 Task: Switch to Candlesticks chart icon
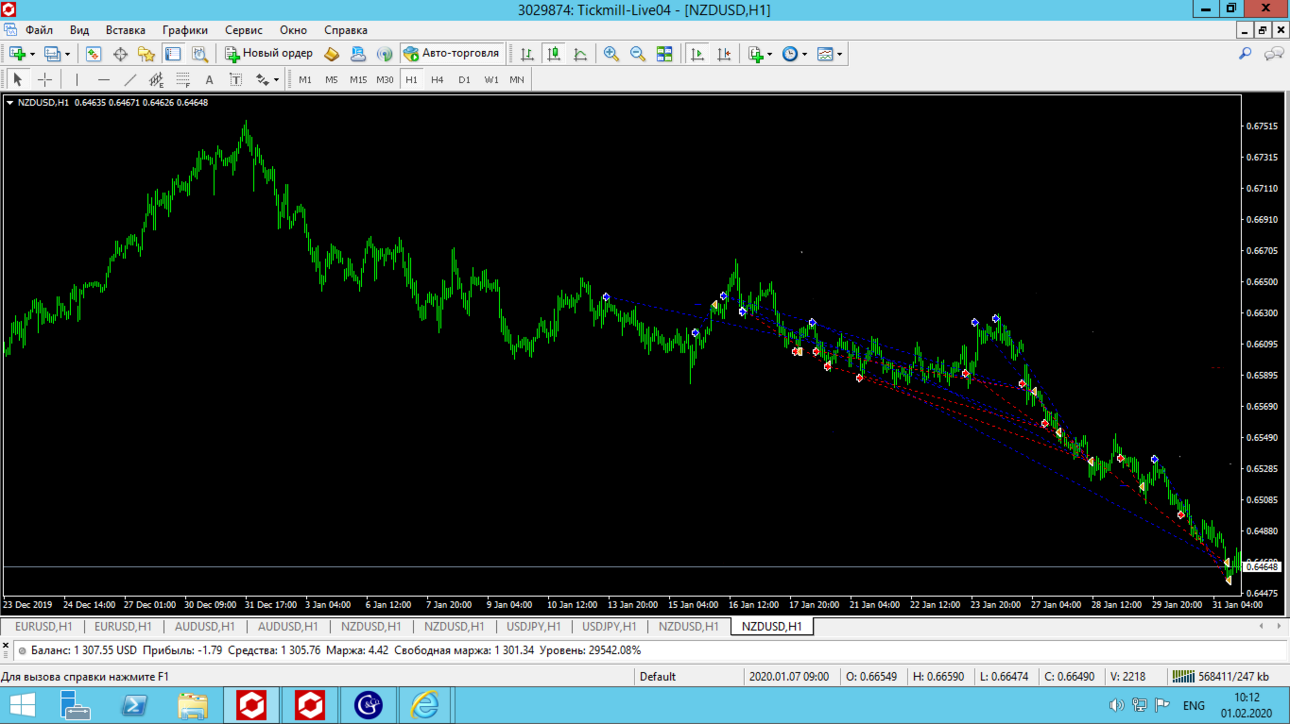coord(553,54)
